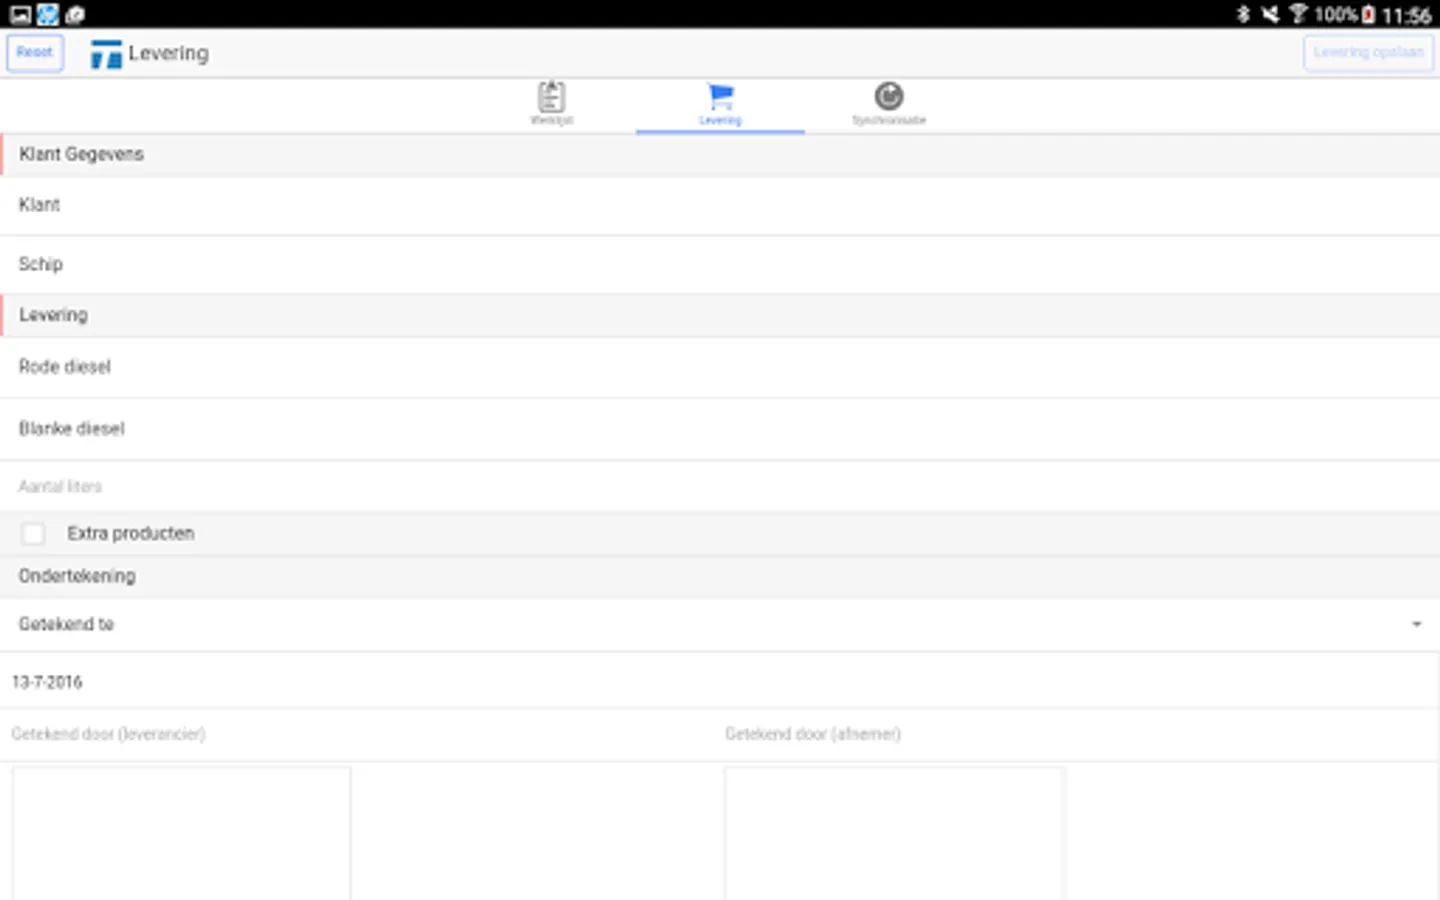Switch to the Synchronisatie tab
The width and height of the screenshot is (1440, 900).
coord(889,103)
